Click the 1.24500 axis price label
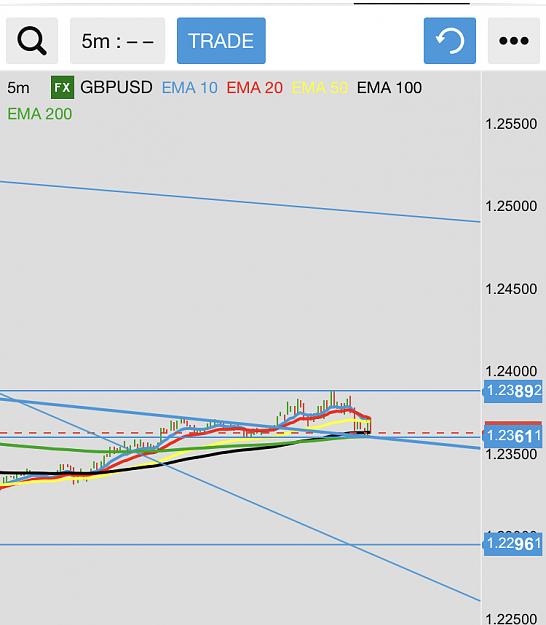 pos(511,289)
